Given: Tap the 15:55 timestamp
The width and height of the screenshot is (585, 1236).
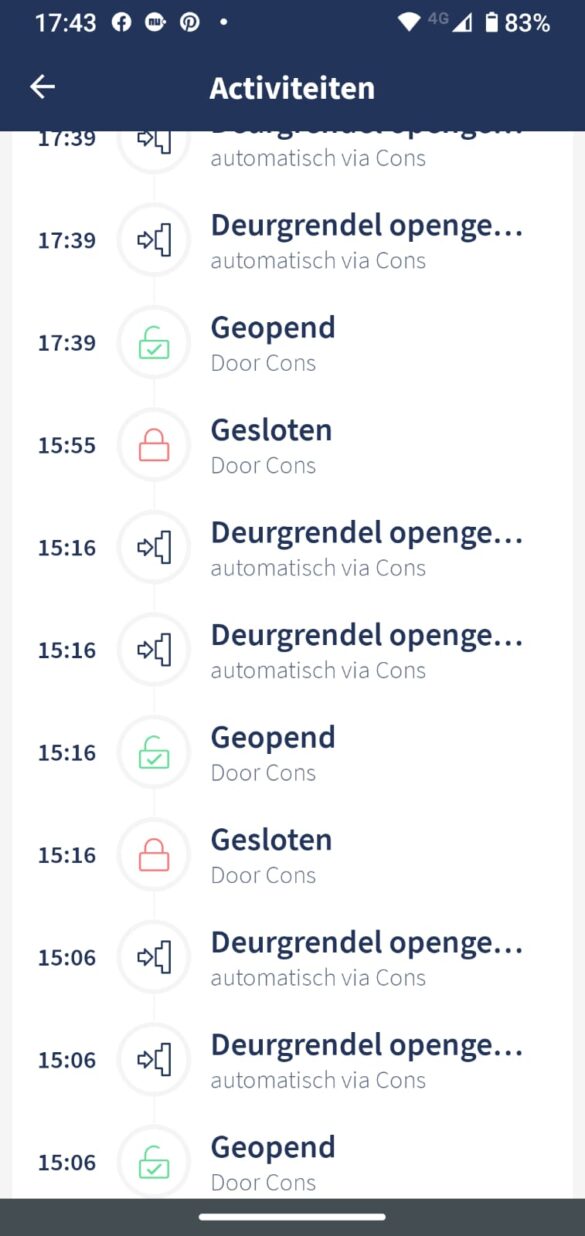Looking at the screenshot, I should tap(67, 446).
